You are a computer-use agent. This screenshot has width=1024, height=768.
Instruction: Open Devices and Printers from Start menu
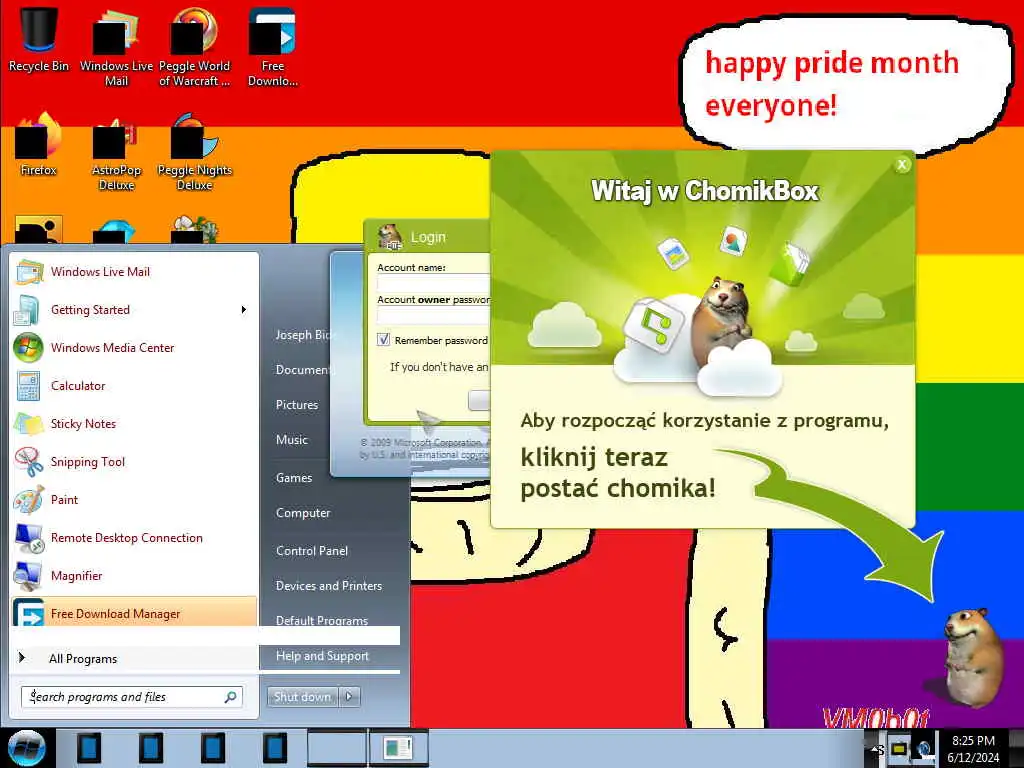pos(328,586)
